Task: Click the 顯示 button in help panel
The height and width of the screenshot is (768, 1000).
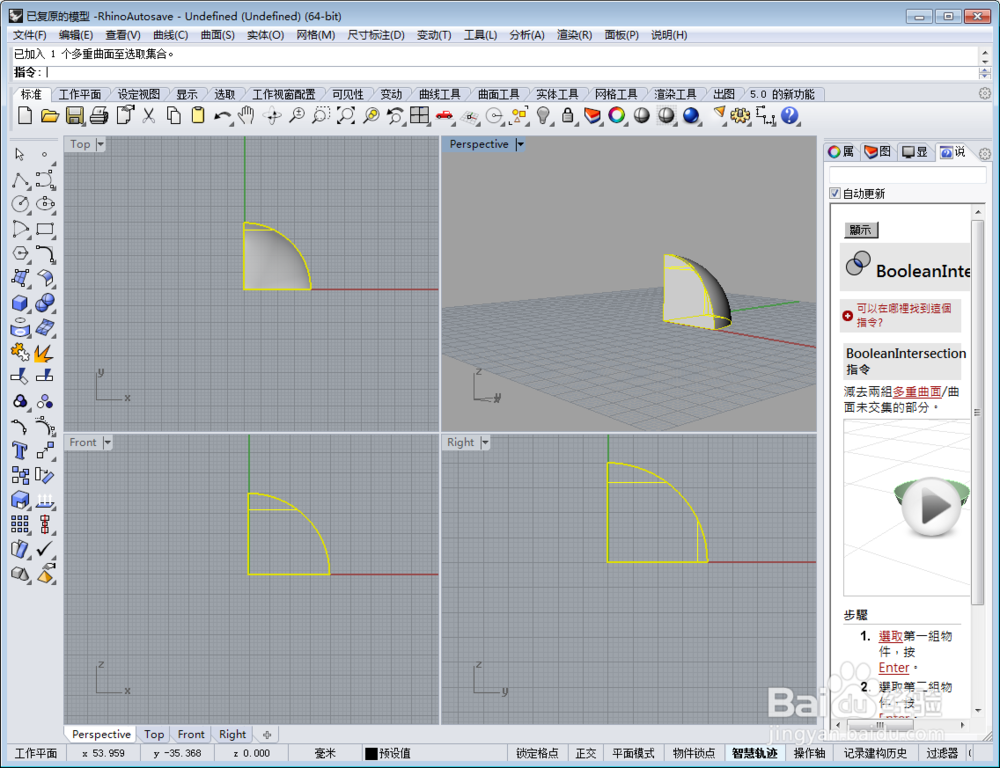Action: tap(860, 230)
